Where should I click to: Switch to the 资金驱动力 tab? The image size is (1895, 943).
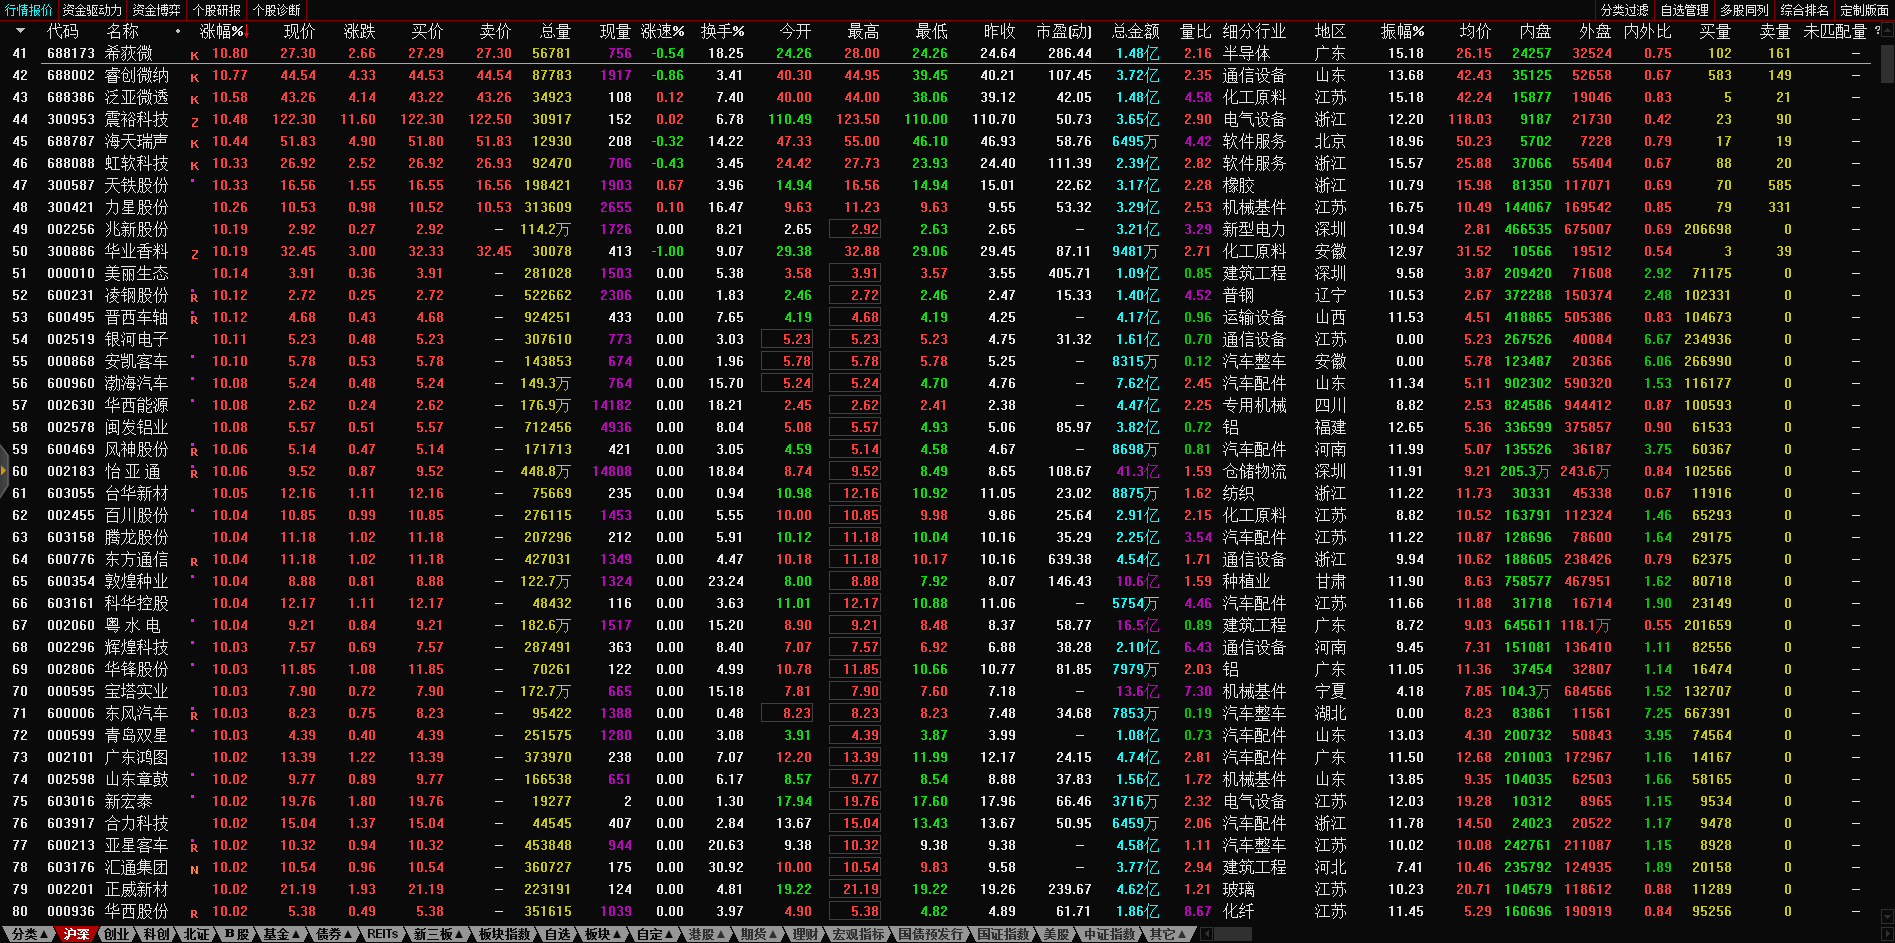92,10
